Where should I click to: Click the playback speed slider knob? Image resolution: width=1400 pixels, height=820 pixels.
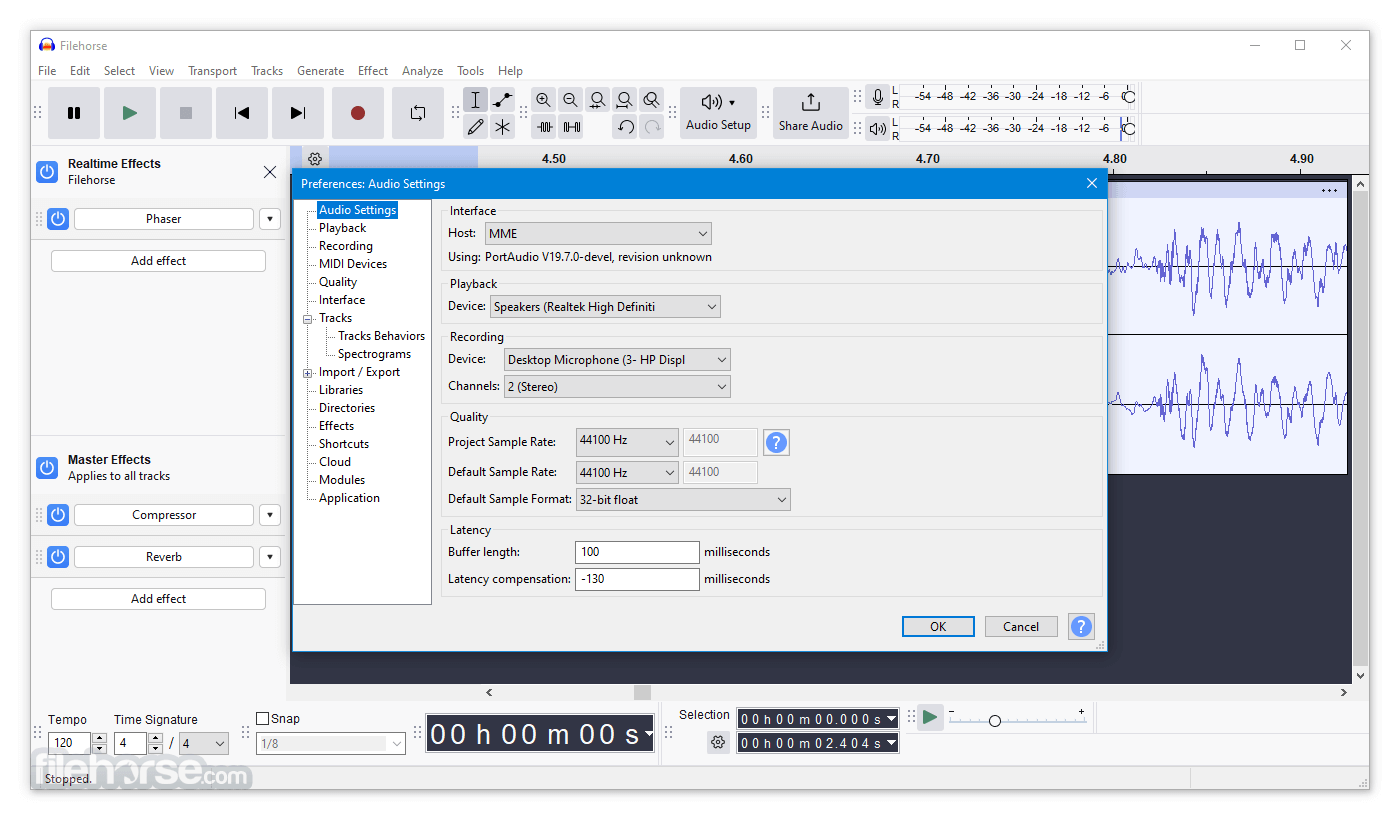pos(994,721)
